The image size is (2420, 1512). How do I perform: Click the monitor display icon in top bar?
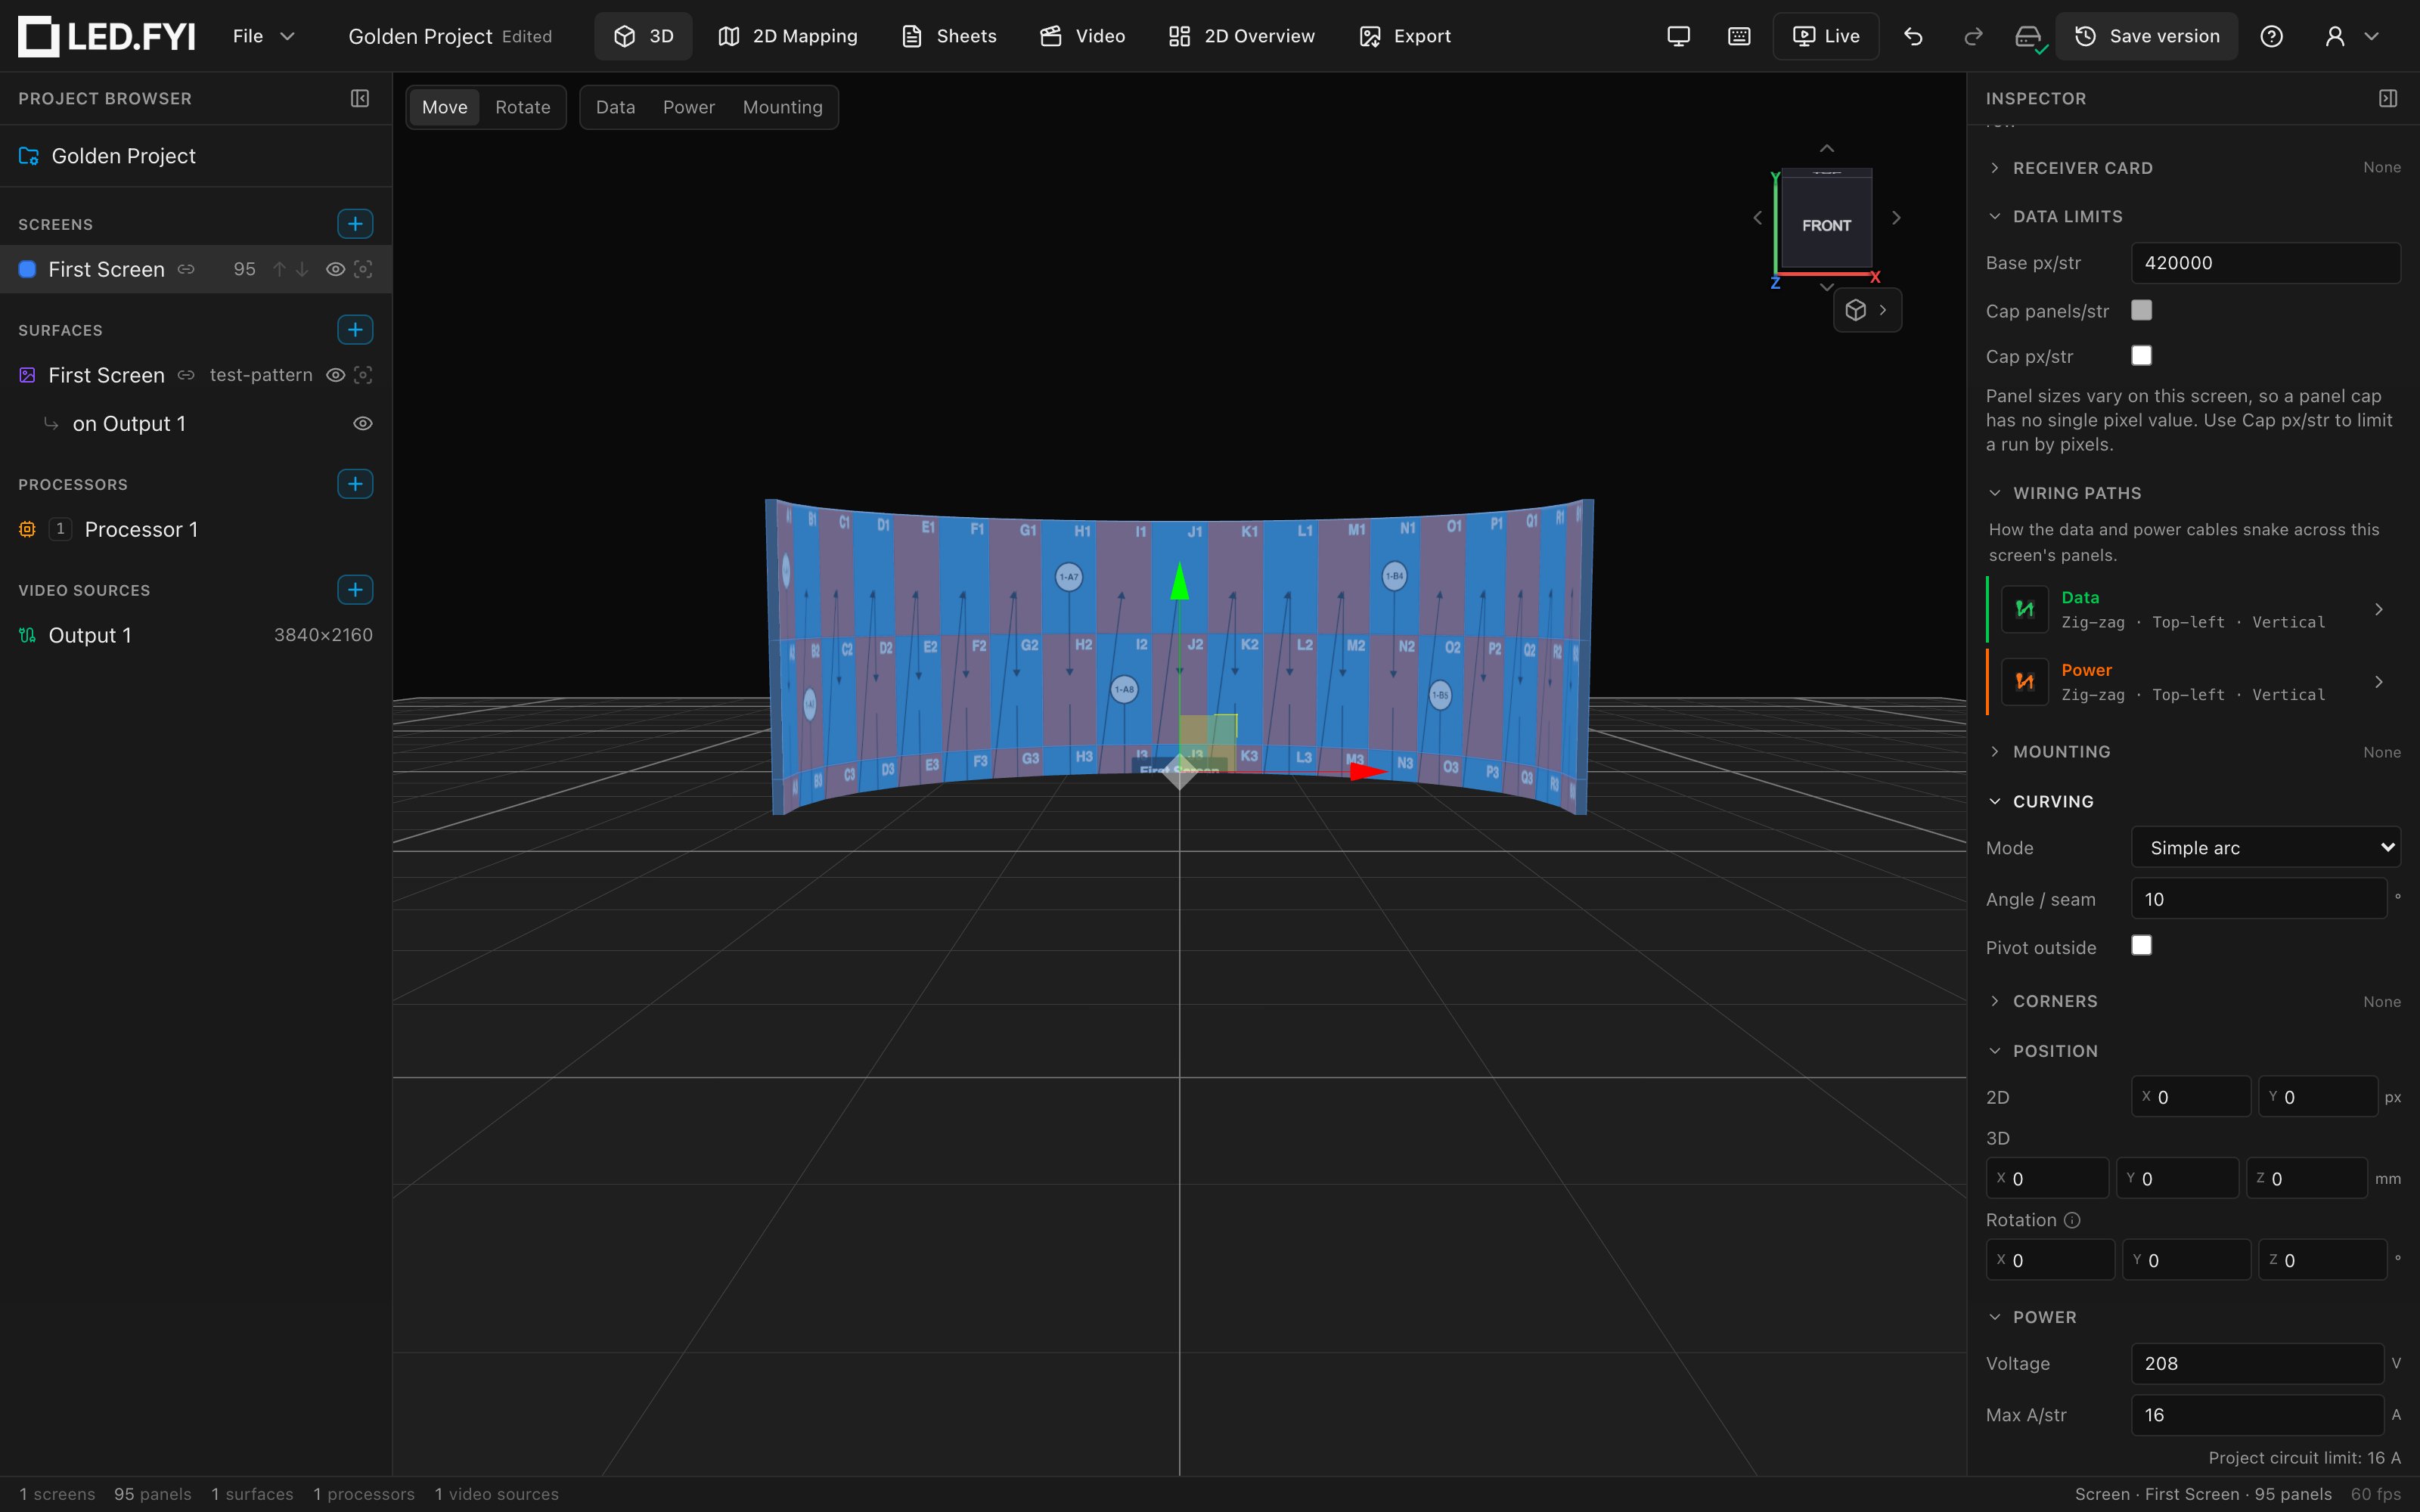(x=1679, y=36)
